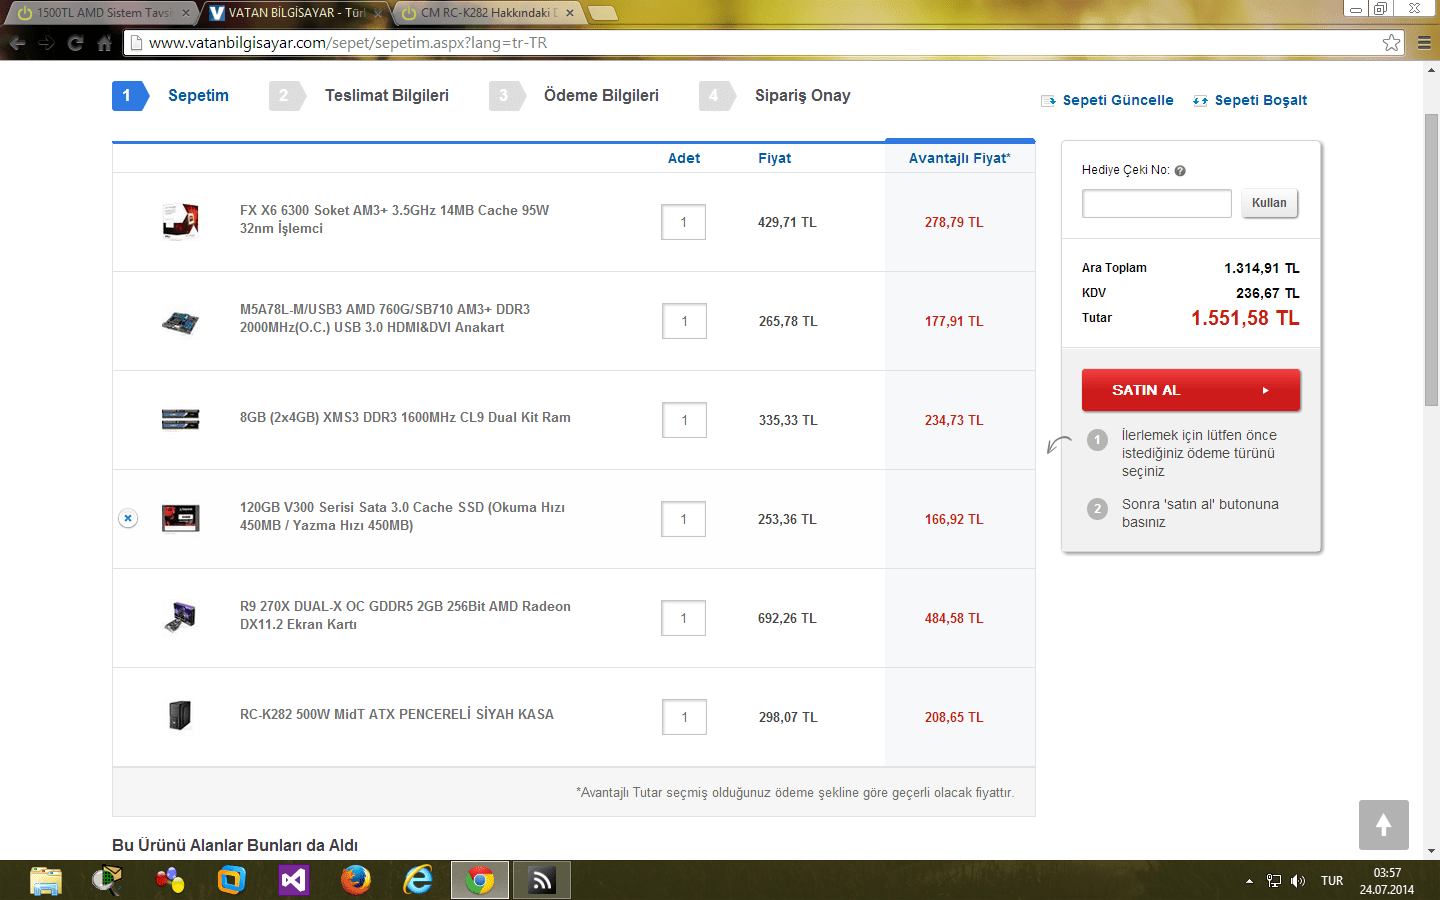Open the 120GB V300 Serisi SSD product link

tap(402, 516)
